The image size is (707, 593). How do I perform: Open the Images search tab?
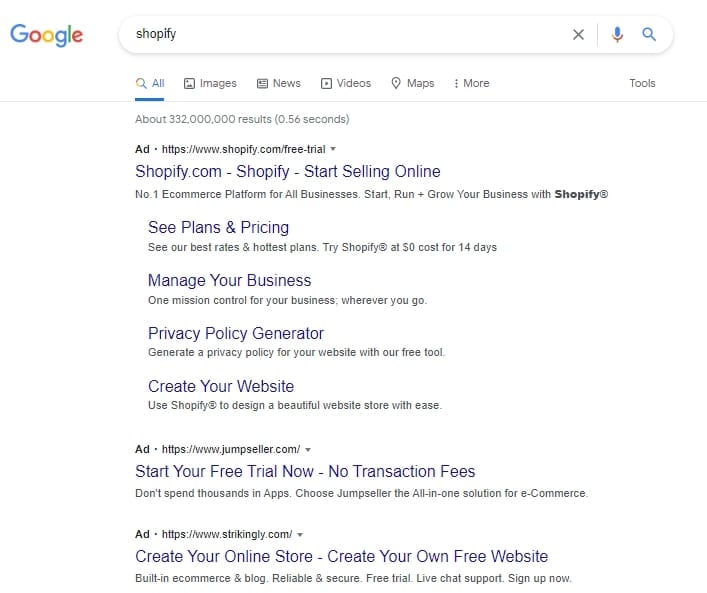210,83
